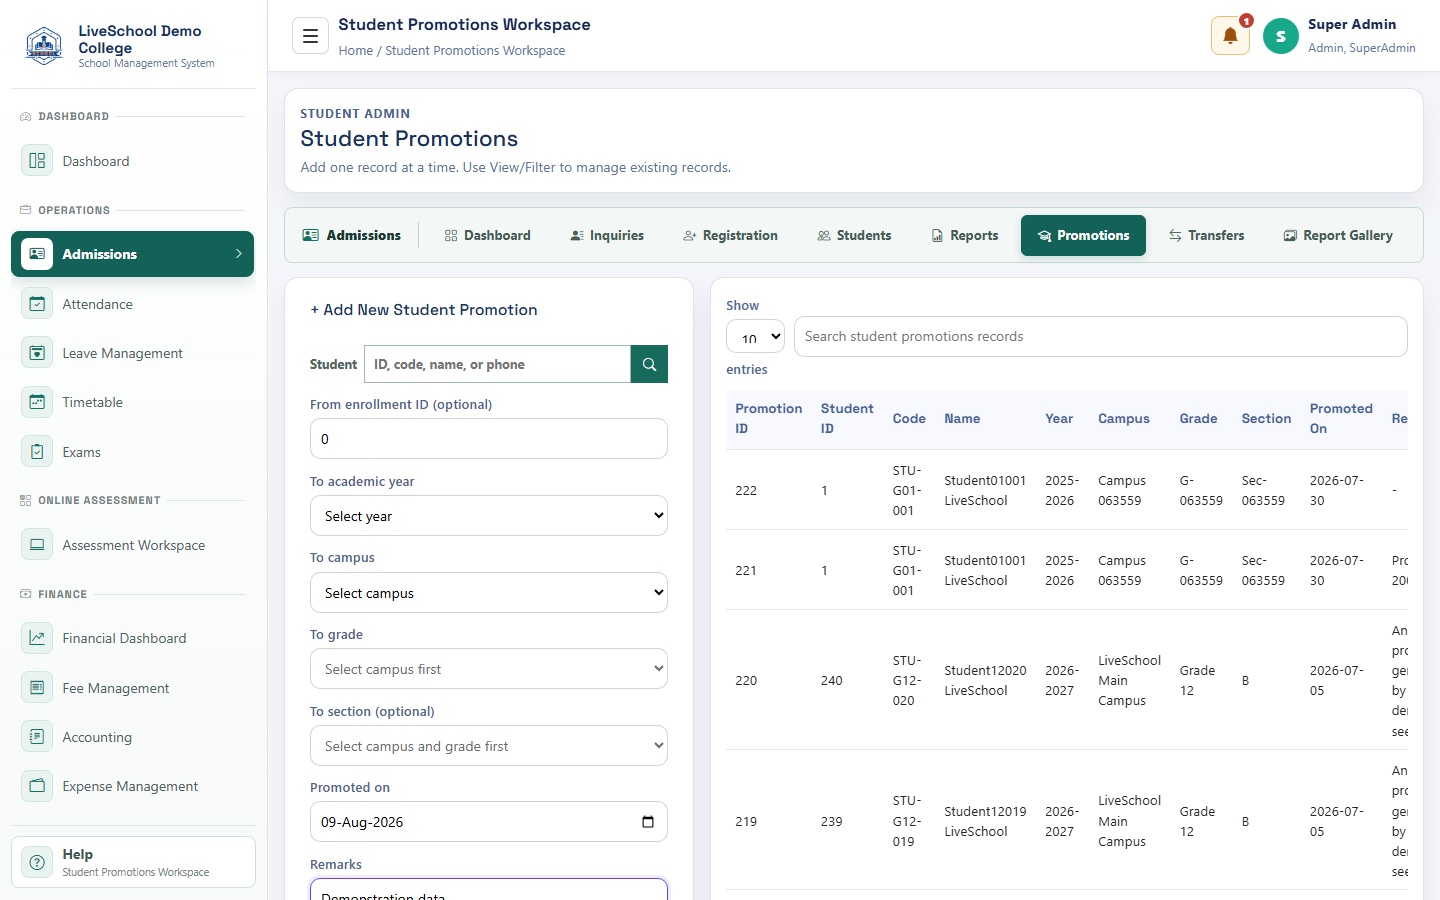Image resolution: width=1440 pixels, height=900 pixels.
Task: Click the Admissions icon in the sidebar
Action: (37, 254)
